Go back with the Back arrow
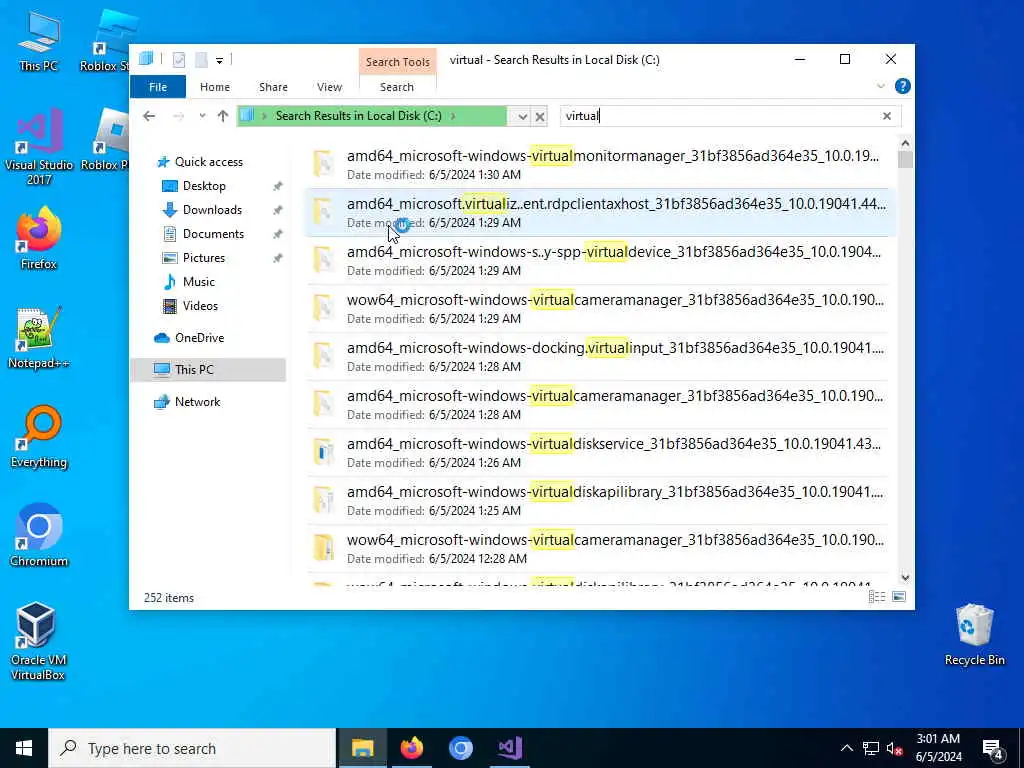Screen dimensions: 1024x768 (149, 116)
